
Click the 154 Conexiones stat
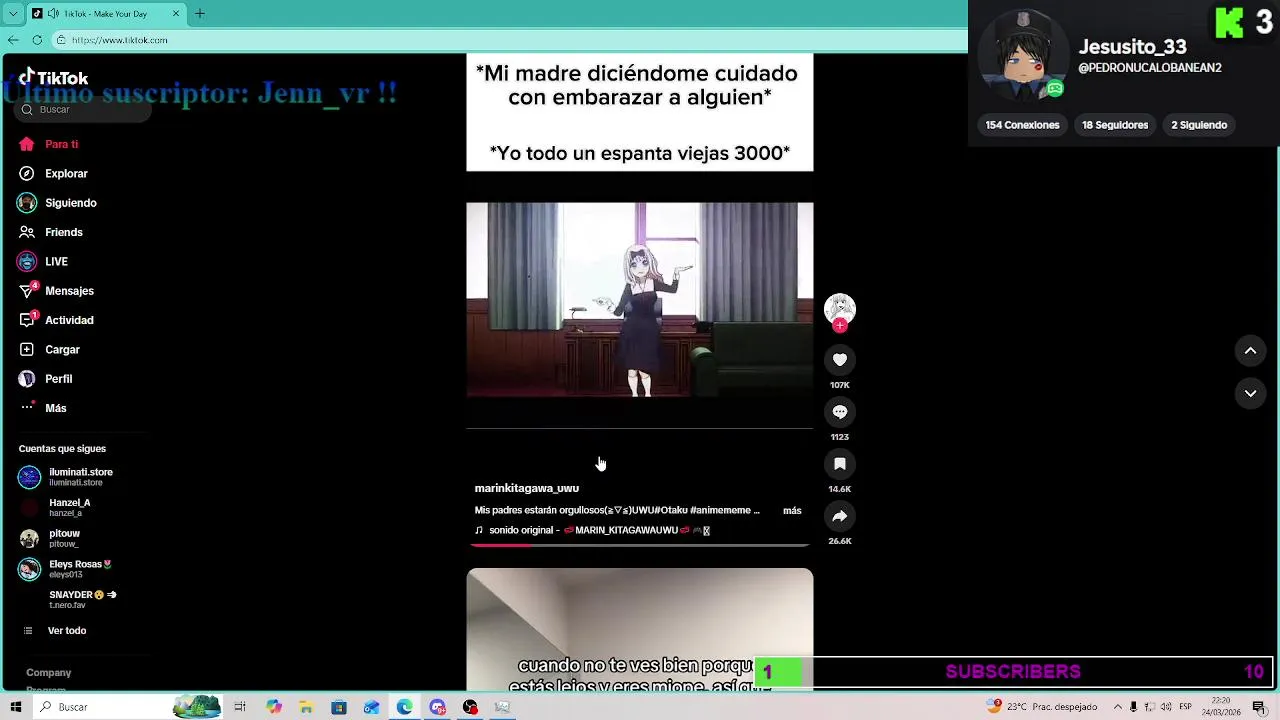1022,125
